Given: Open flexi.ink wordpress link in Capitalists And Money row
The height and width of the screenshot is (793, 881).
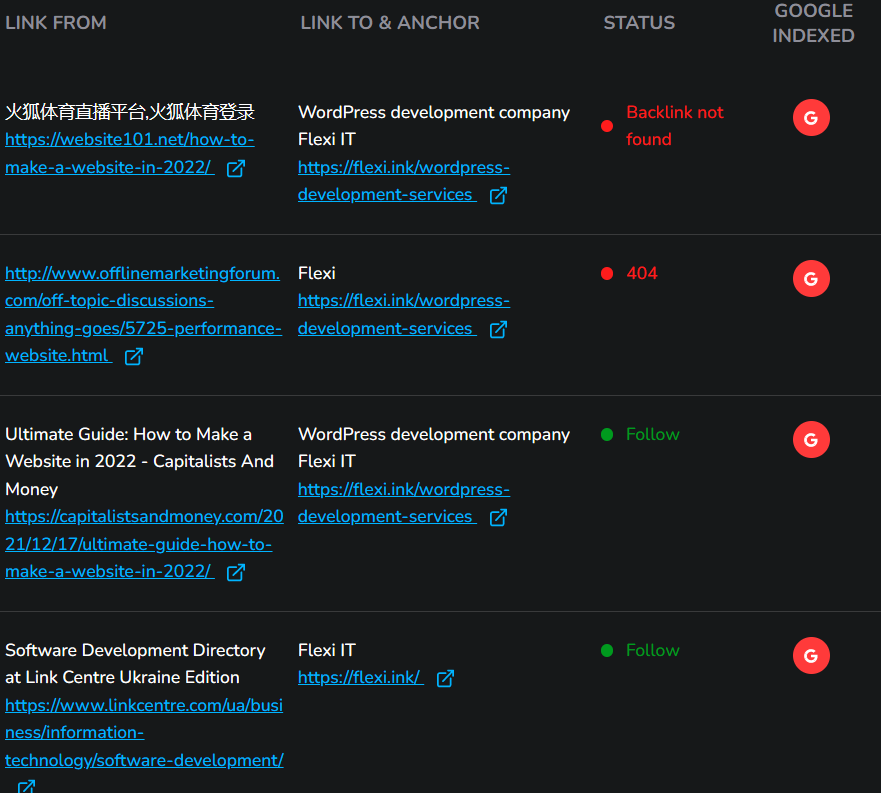Looking at the screenshot, I should tap(403, 502).
